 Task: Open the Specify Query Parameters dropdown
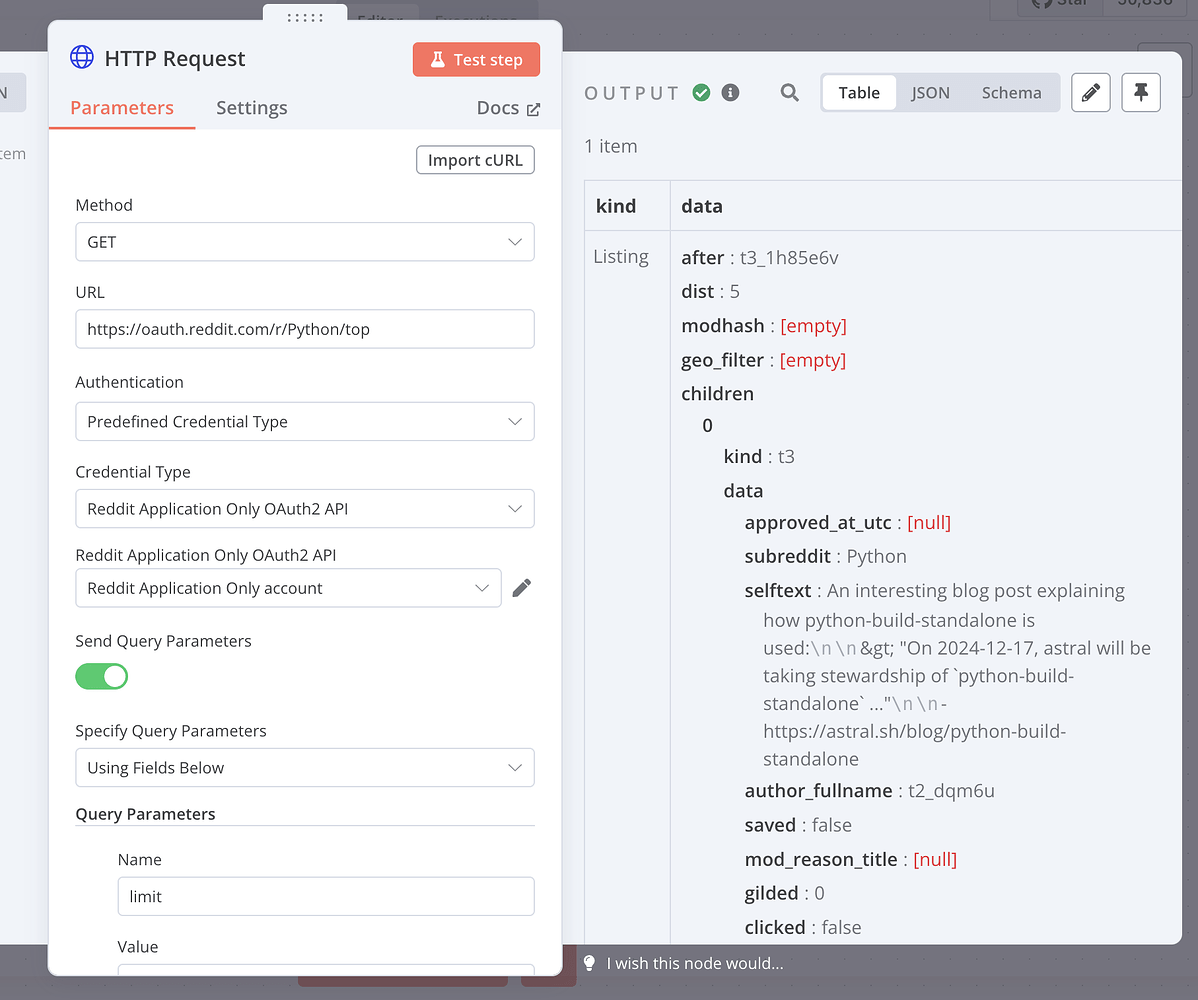(x=304, y=767)
